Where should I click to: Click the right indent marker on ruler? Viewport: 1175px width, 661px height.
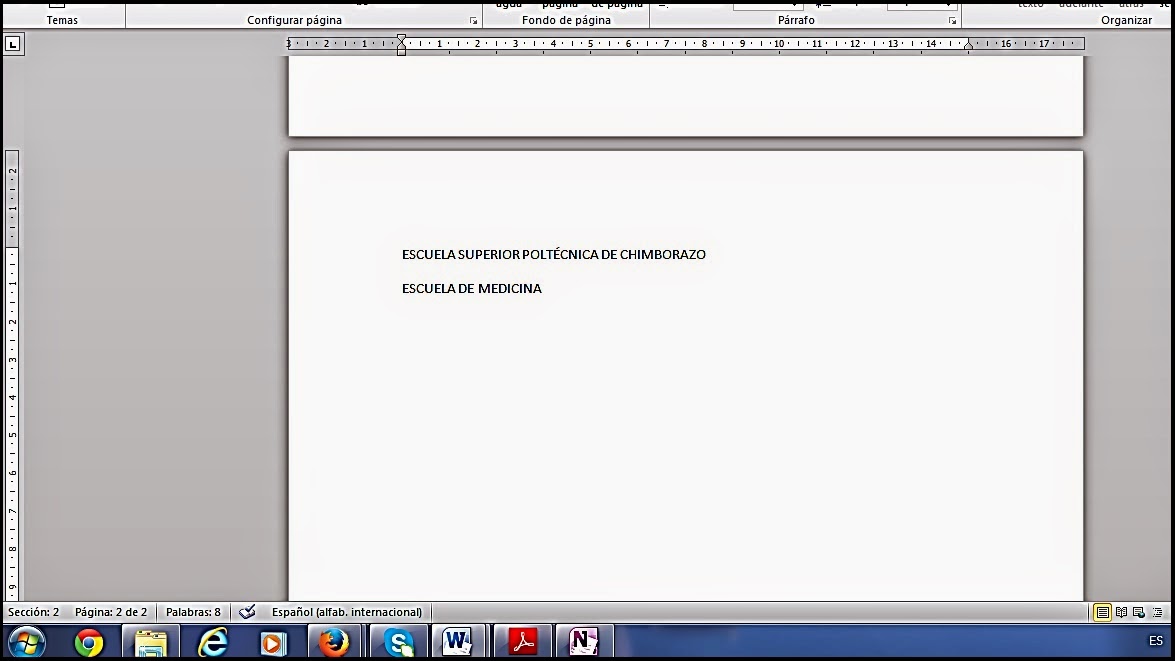click(968, 46)
